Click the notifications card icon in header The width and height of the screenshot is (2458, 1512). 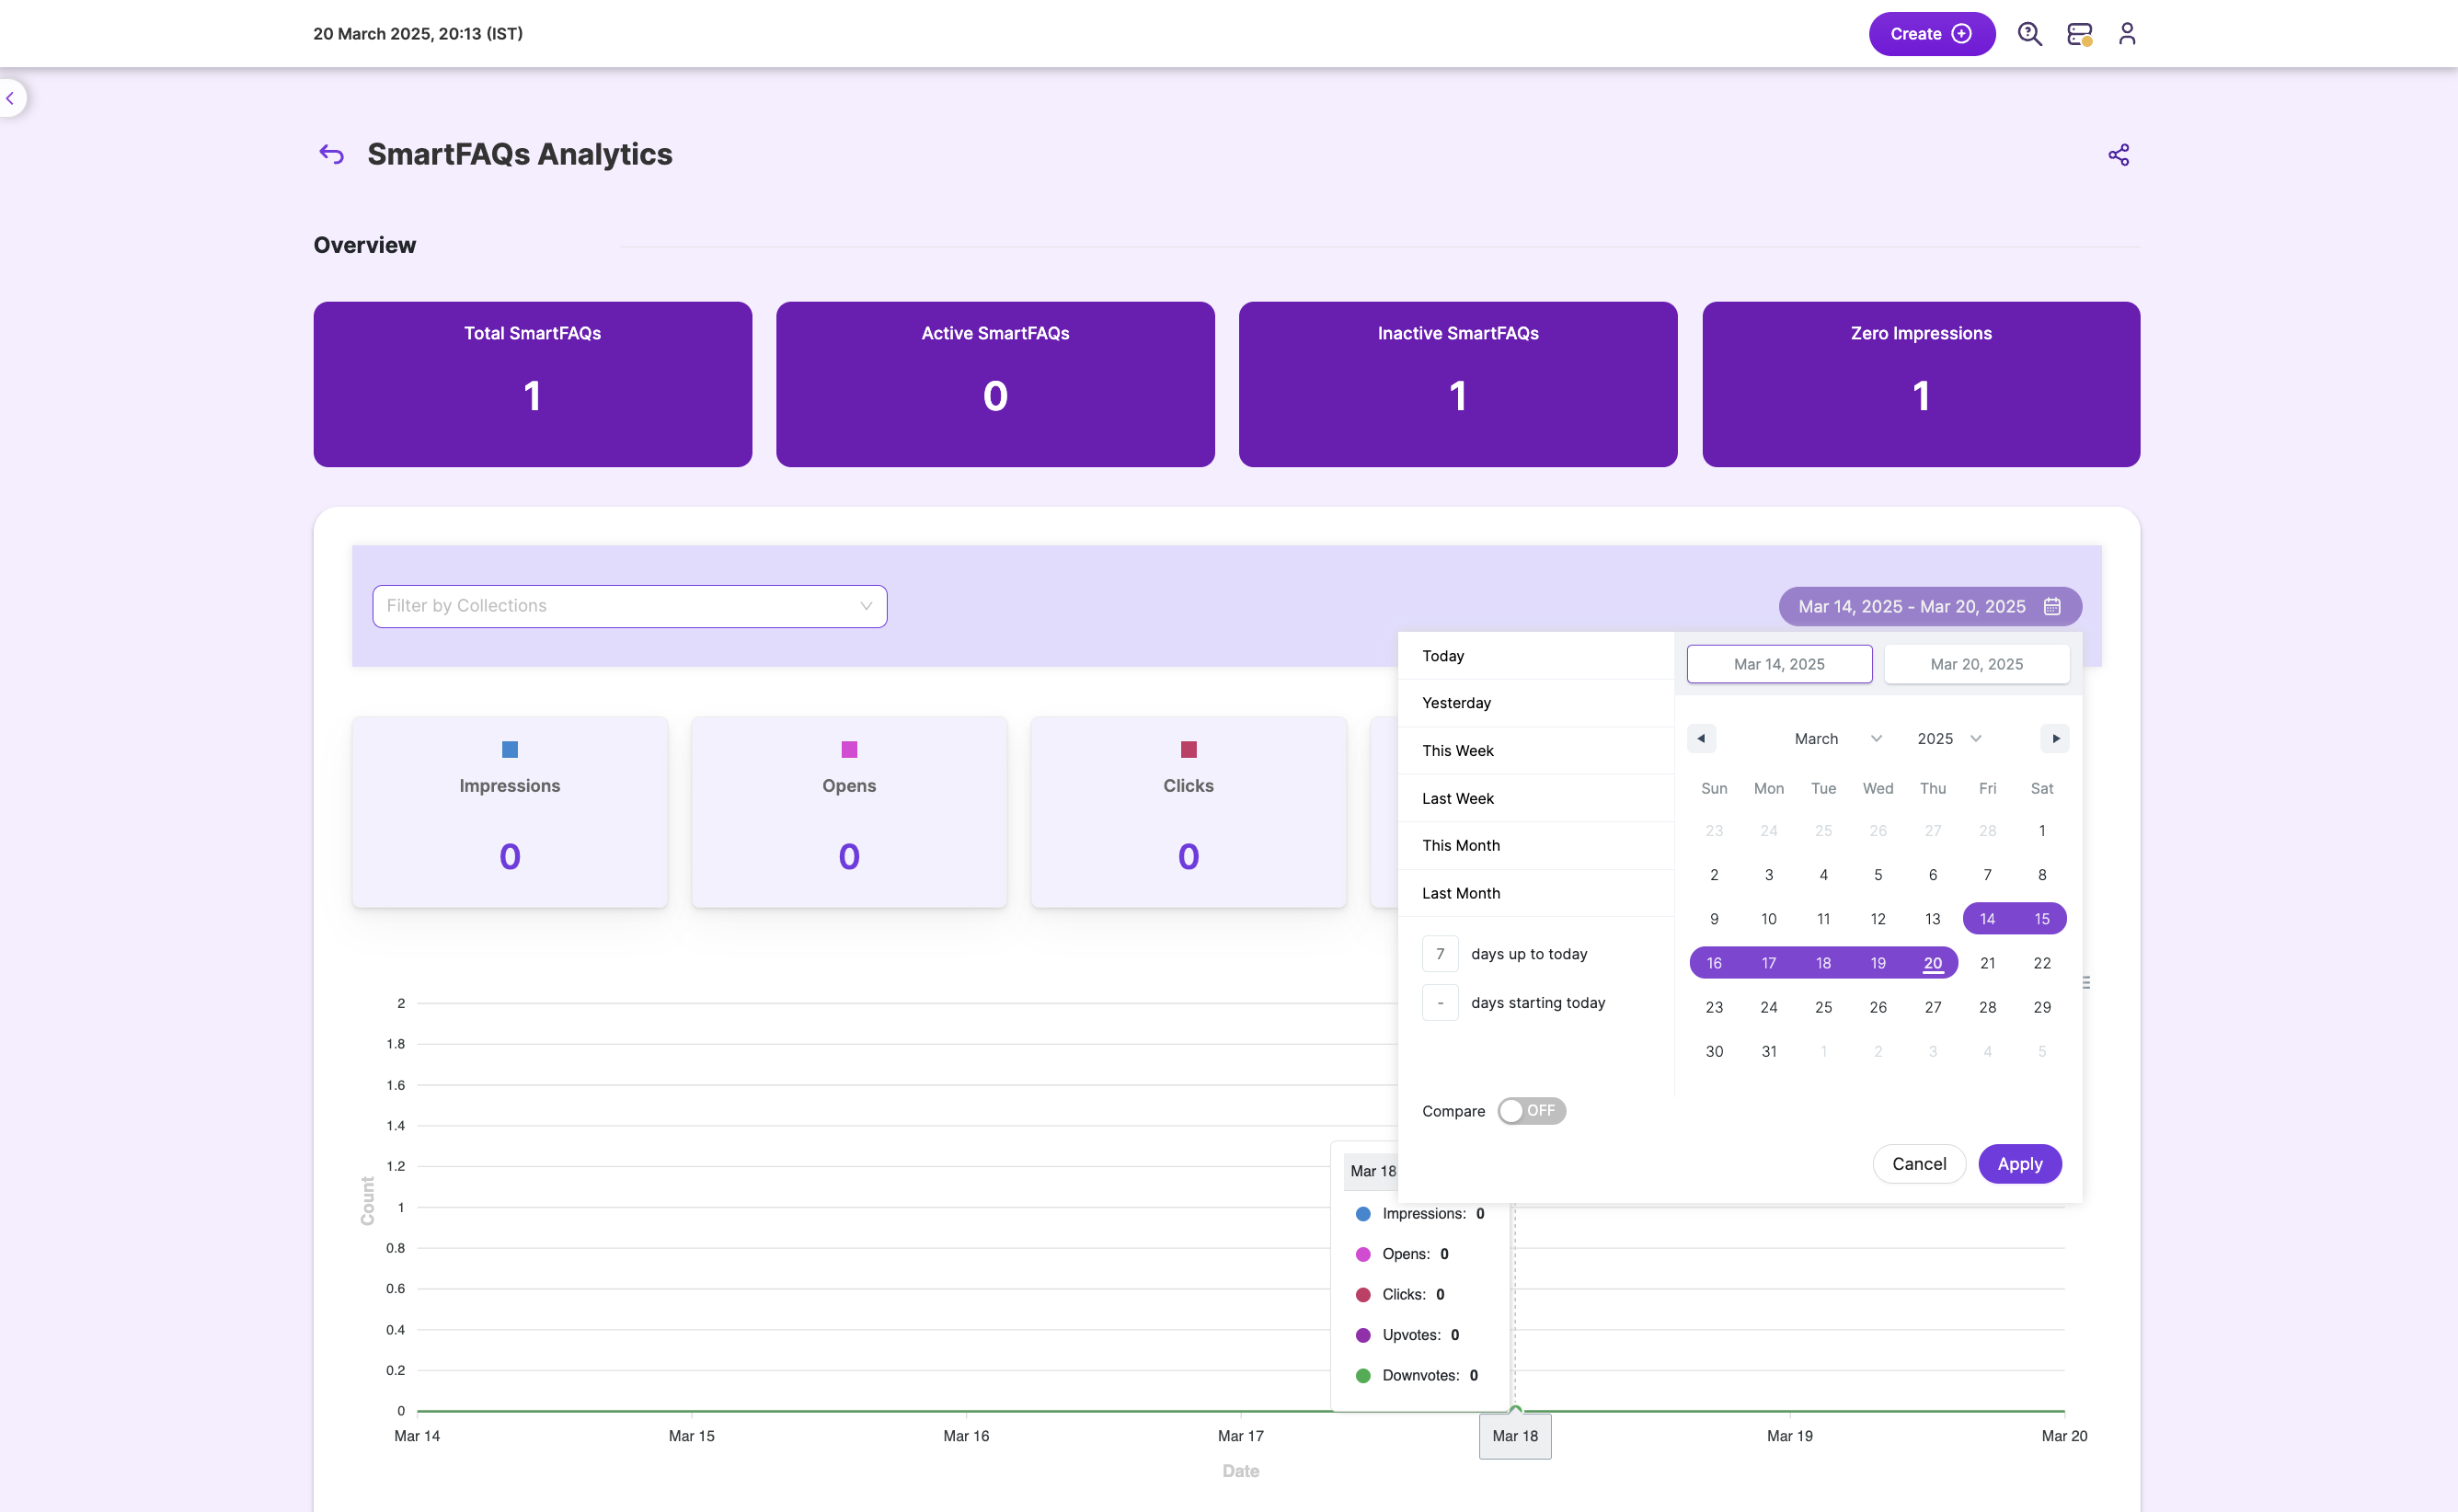pyautogui.click(x=2079, y=34)
